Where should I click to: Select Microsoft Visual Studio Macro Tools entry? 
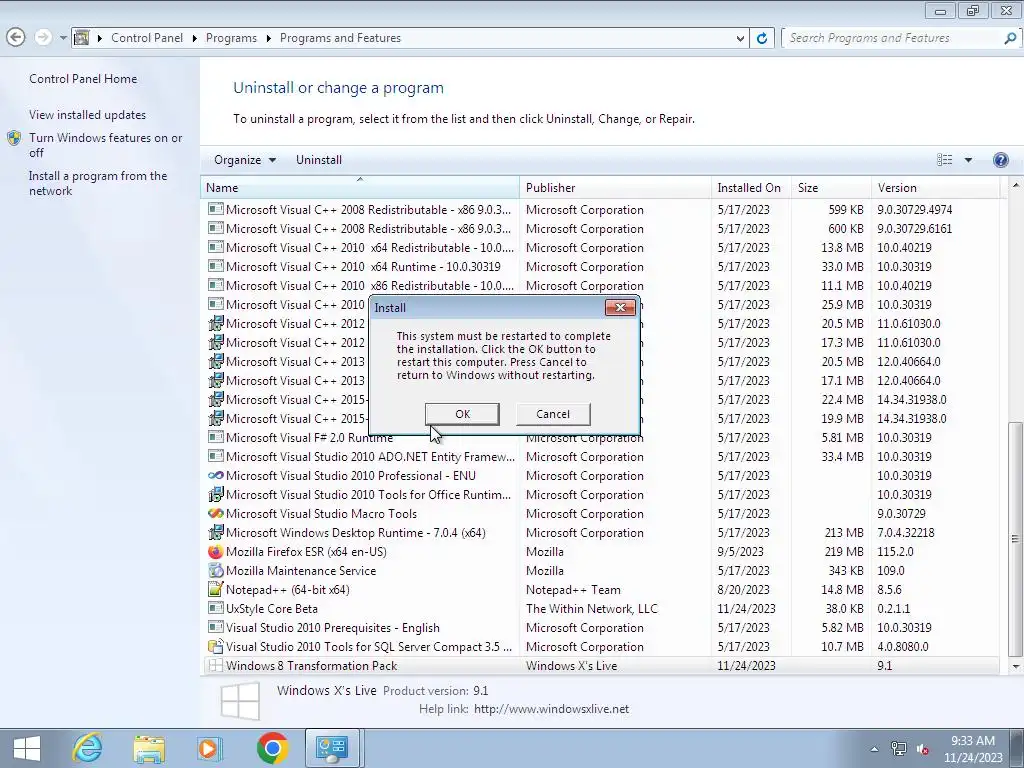600,514
